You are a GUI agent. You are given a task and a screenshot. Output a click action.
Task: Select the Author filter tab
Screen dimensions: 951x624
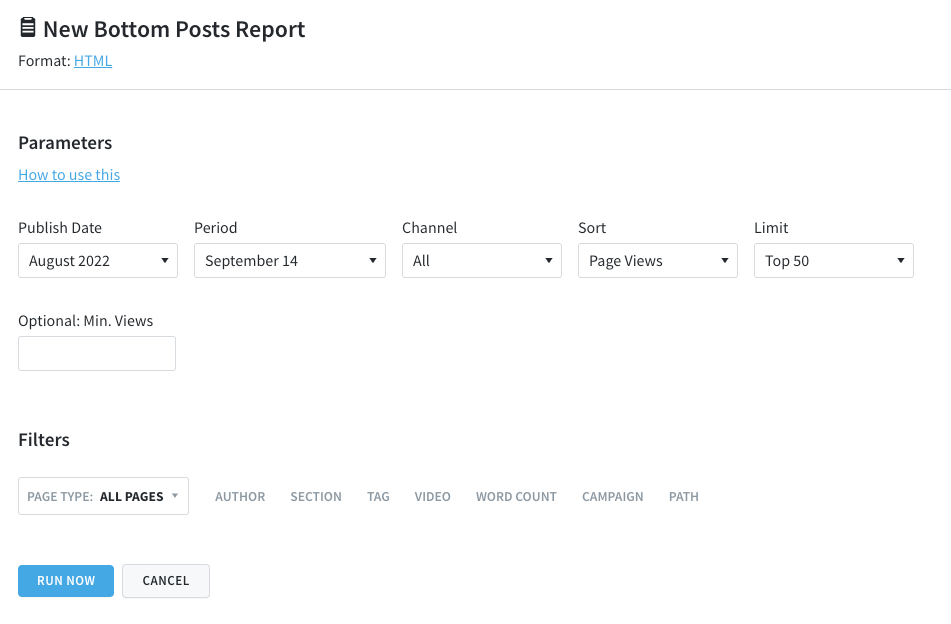click(240, 497)
